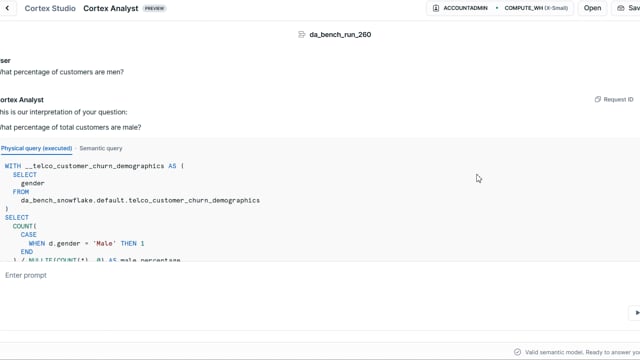Image resolution: width=640 pixels, height=360 pixels.
Task: Go back using the left chevron arrow
Action: click(x=7, y=8)
